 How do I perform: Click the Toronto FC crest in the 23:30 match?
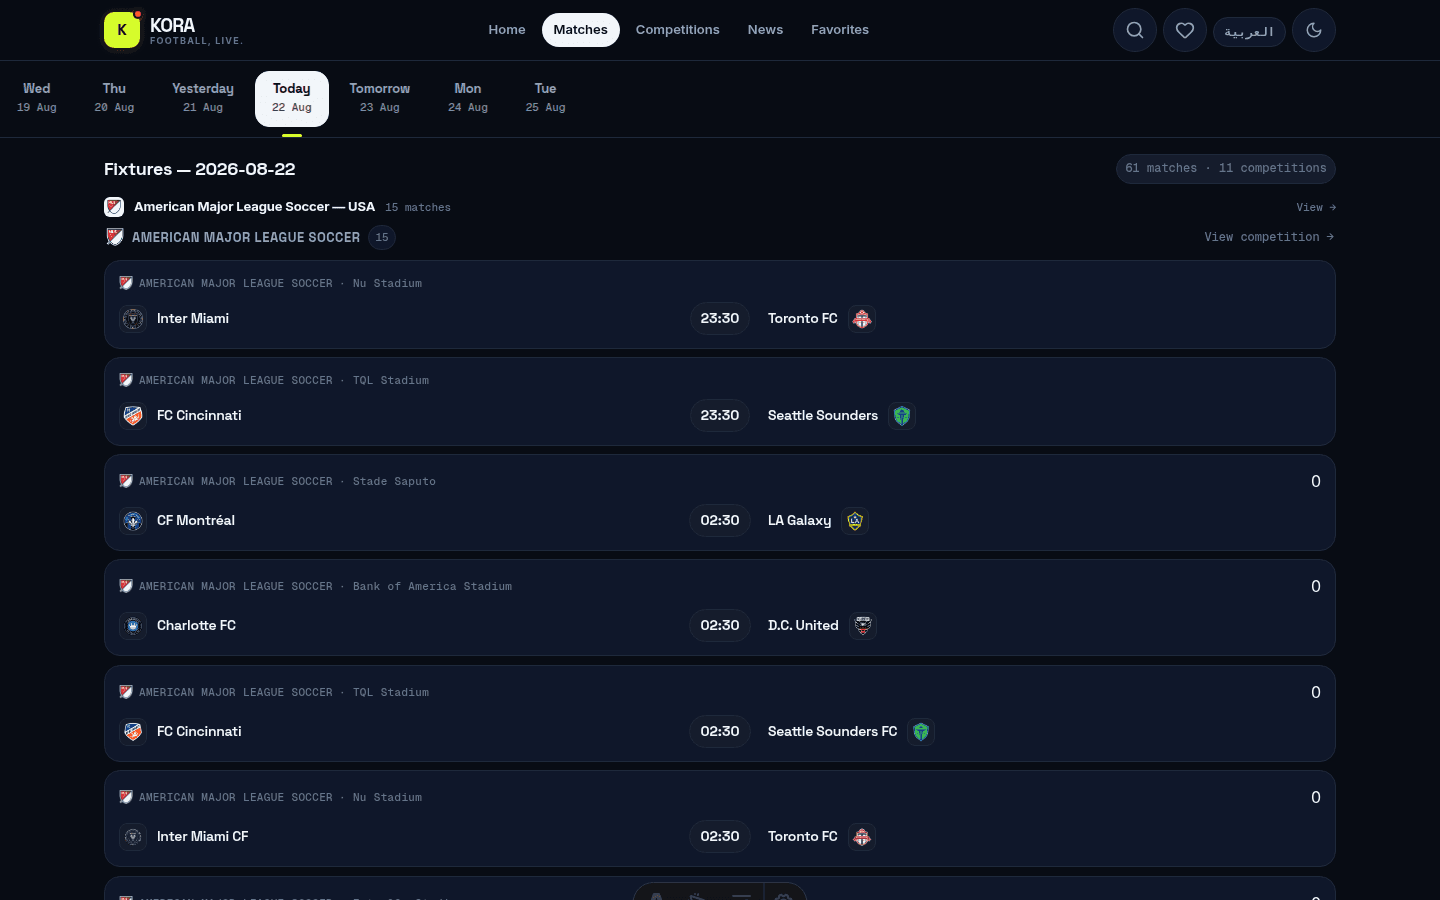tap(862, 319)
